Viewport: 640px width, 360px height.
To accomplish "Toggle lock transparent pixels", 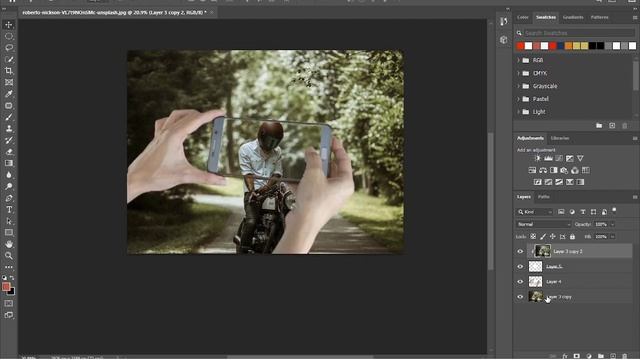I will pyautogui.click(x=533, y=237).
